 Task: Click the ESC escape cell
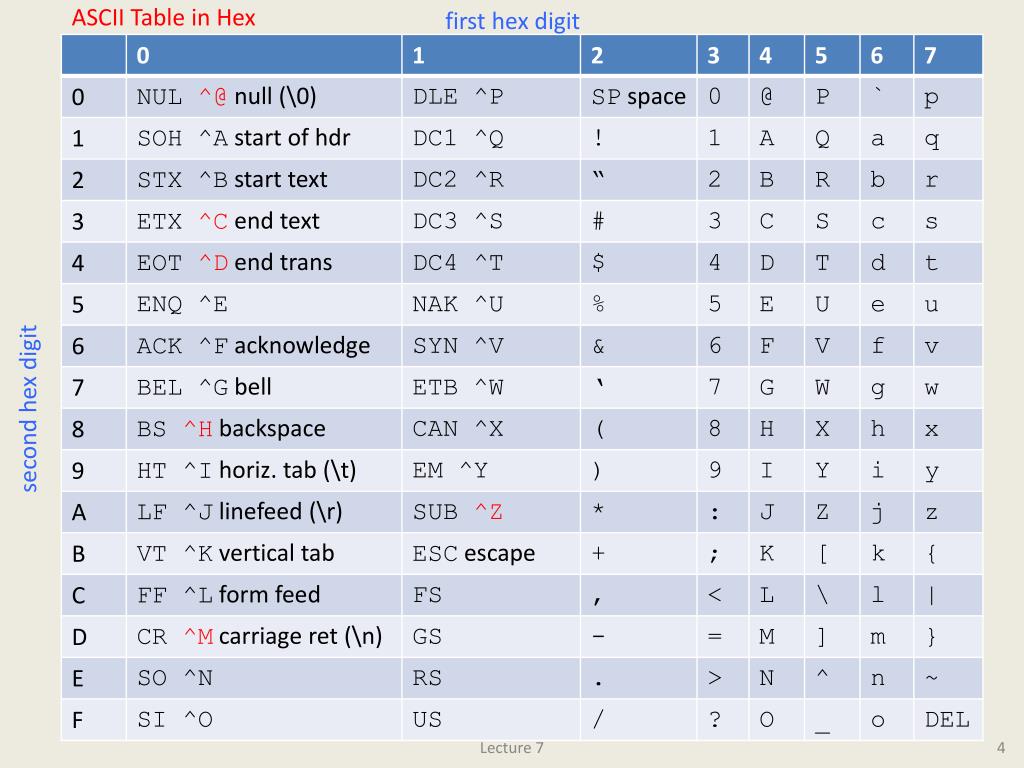[490, 554]
